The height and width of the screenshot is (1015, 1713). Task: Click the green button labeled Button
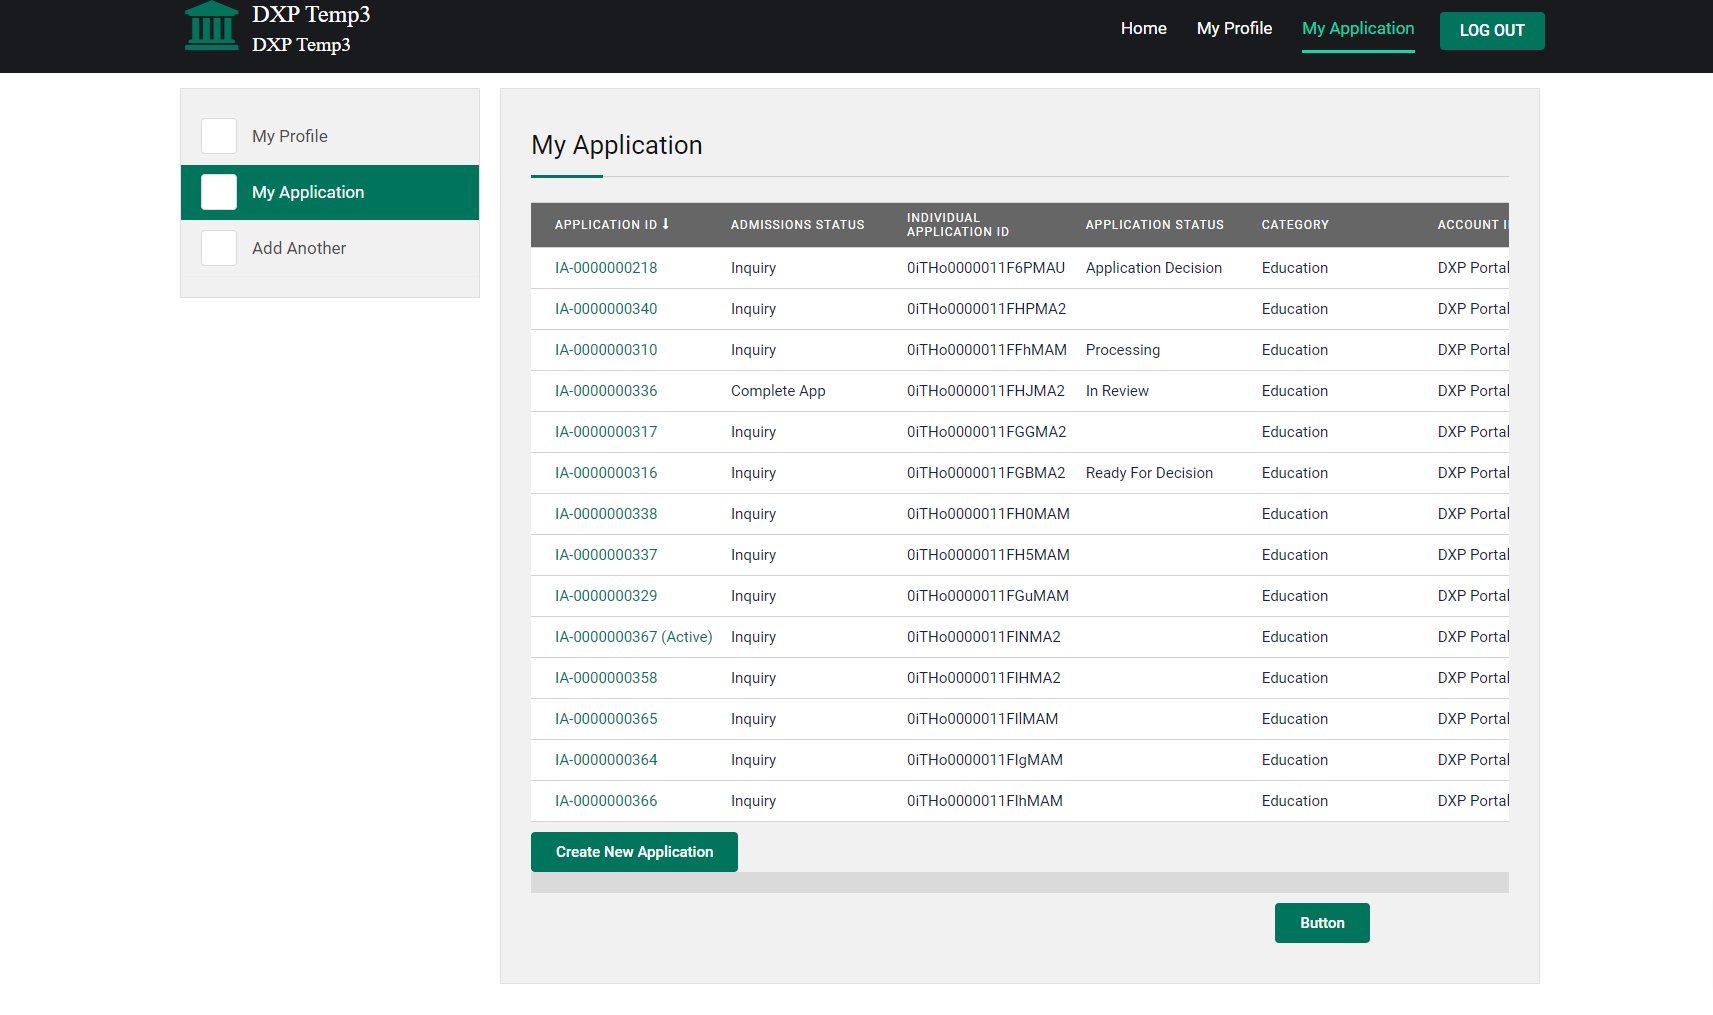[1321, 923]
